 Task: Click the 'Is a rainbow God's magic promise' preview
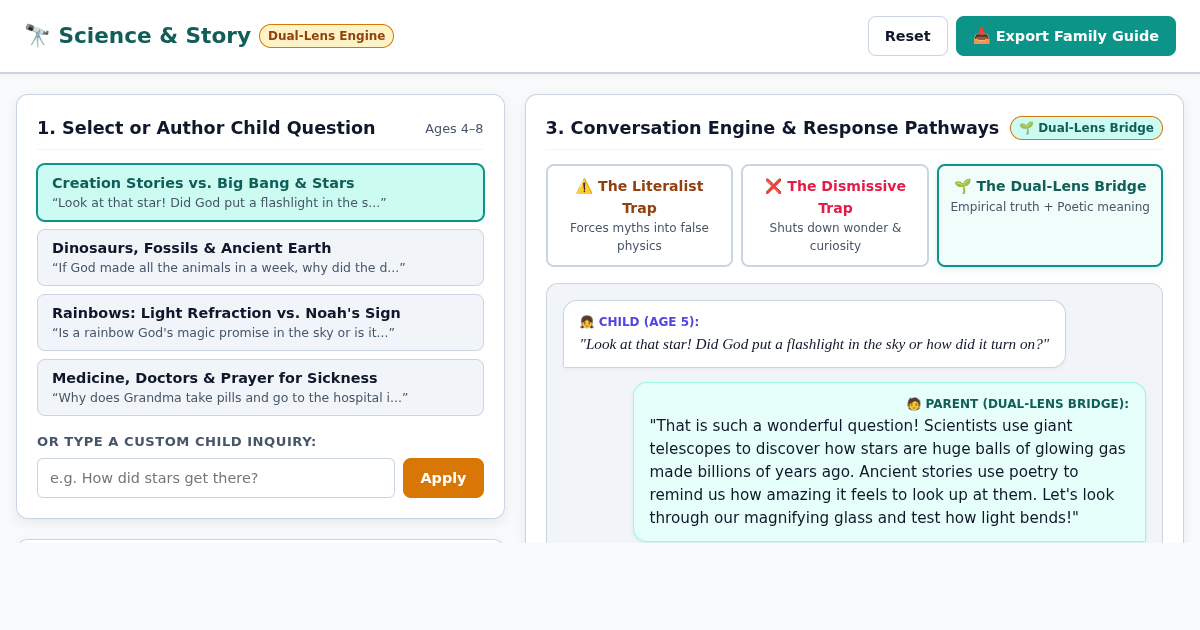pos(223,333)
